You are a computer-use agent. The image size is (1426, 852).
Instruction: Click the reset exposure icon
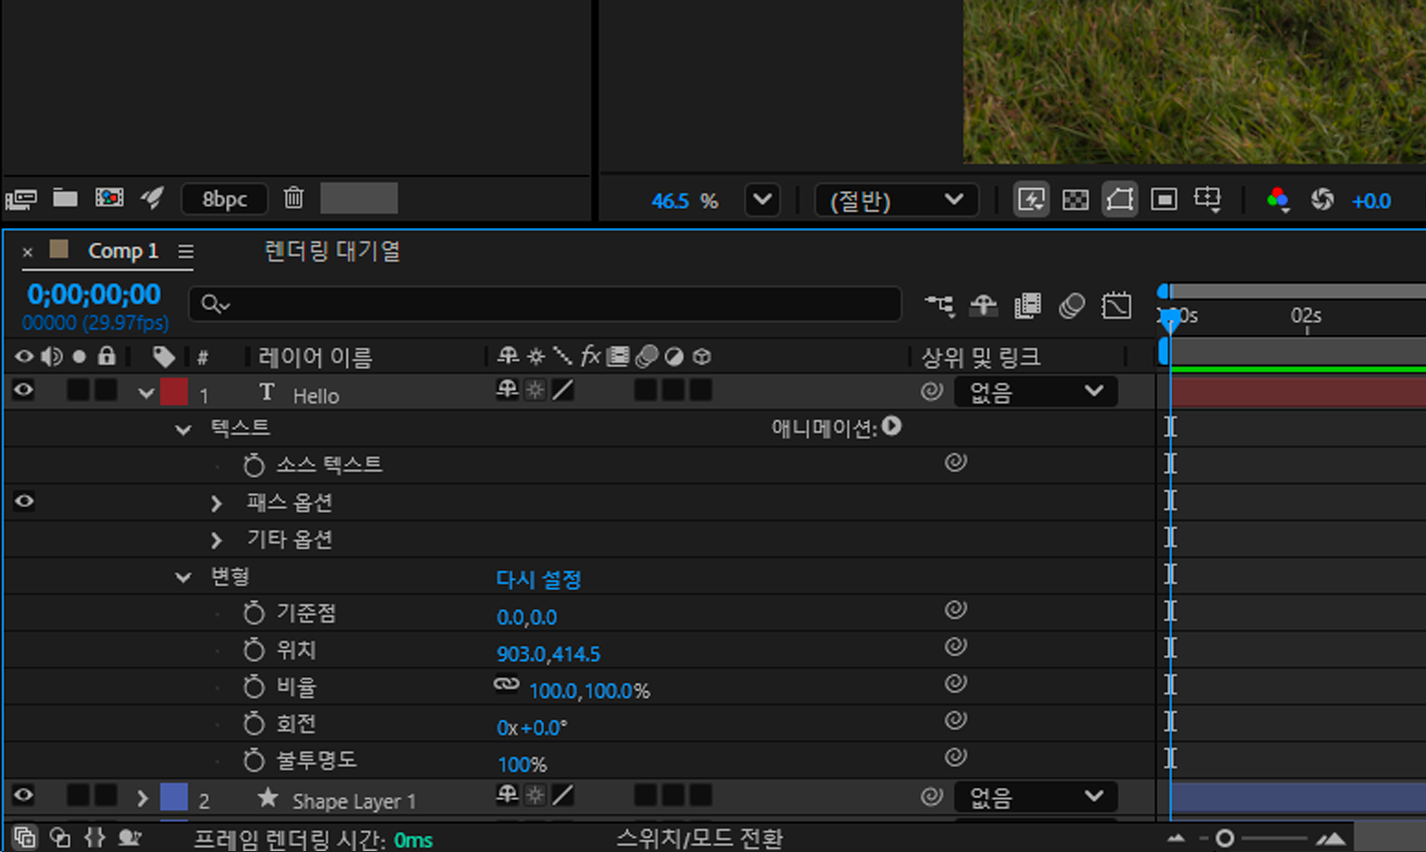pos(1322,200)
